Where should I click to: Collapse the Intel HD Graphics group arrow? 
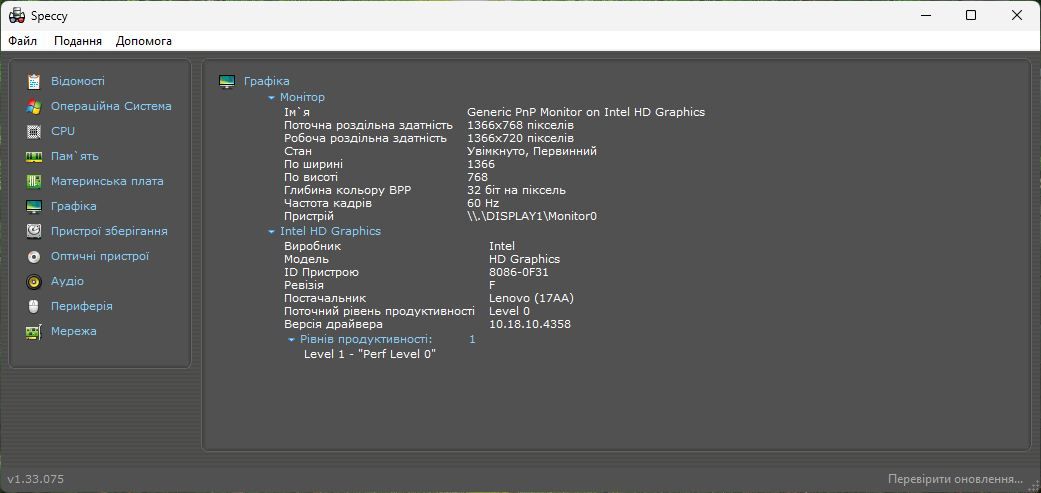(271, 232)
